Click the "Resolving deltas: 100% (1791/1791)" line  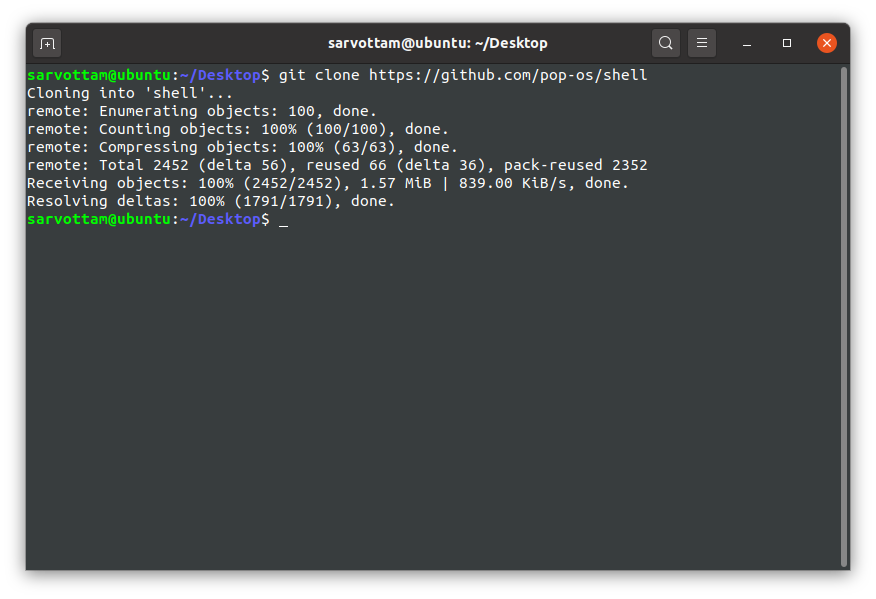point(211,201)
